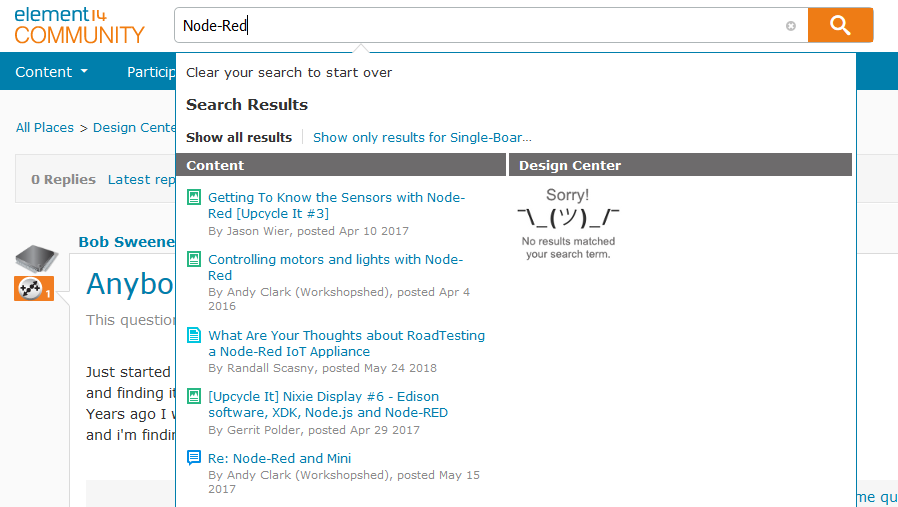Click the icon beside 'Controlling motors and lights'

(194, 260)
